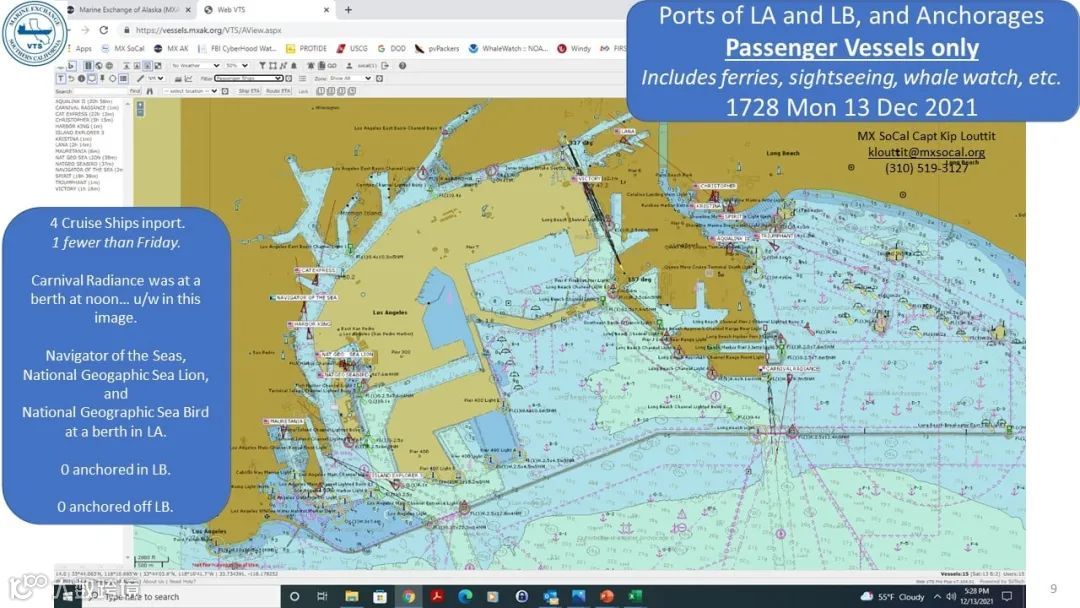This screenshot has height=608, width=1080.
Task: Open the WhaleWatch NOAA bookmark
Action: coord(509,48)
